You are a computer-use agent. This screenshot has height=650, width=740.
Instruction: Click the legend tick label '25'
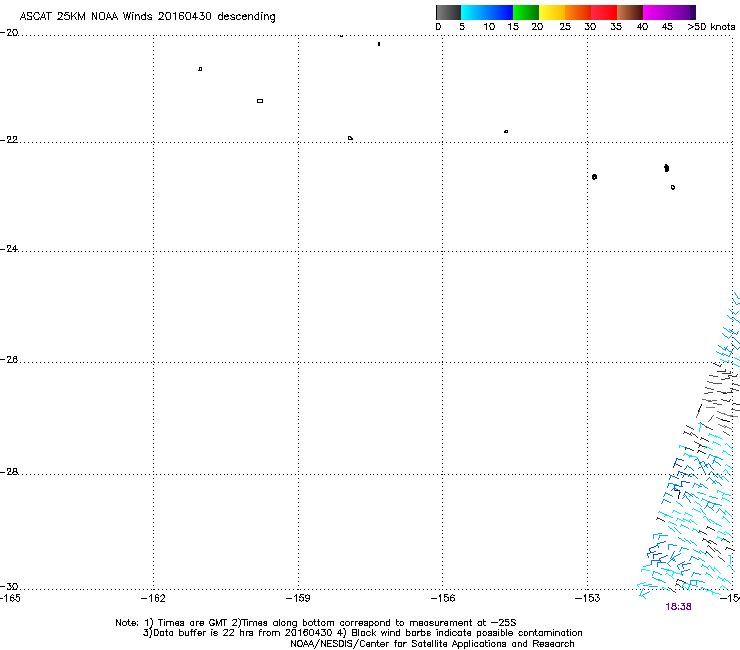(x=565, y=27)
